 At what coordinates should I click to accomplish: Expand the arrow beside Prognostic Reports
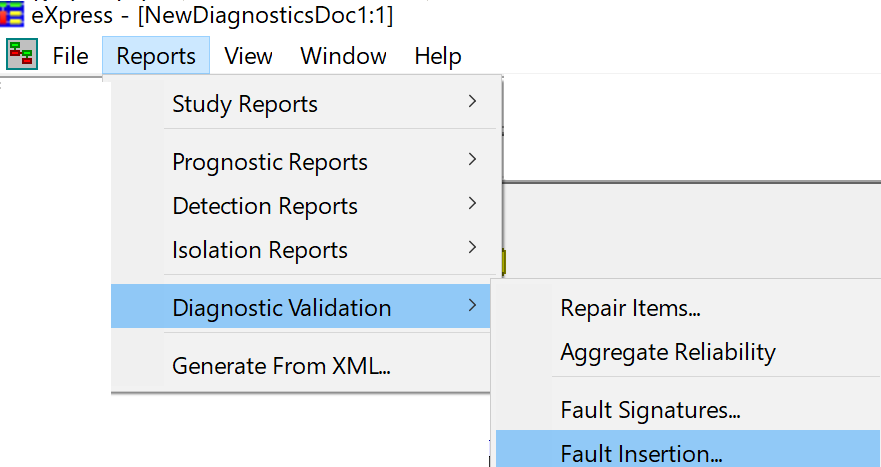[473, 160]
